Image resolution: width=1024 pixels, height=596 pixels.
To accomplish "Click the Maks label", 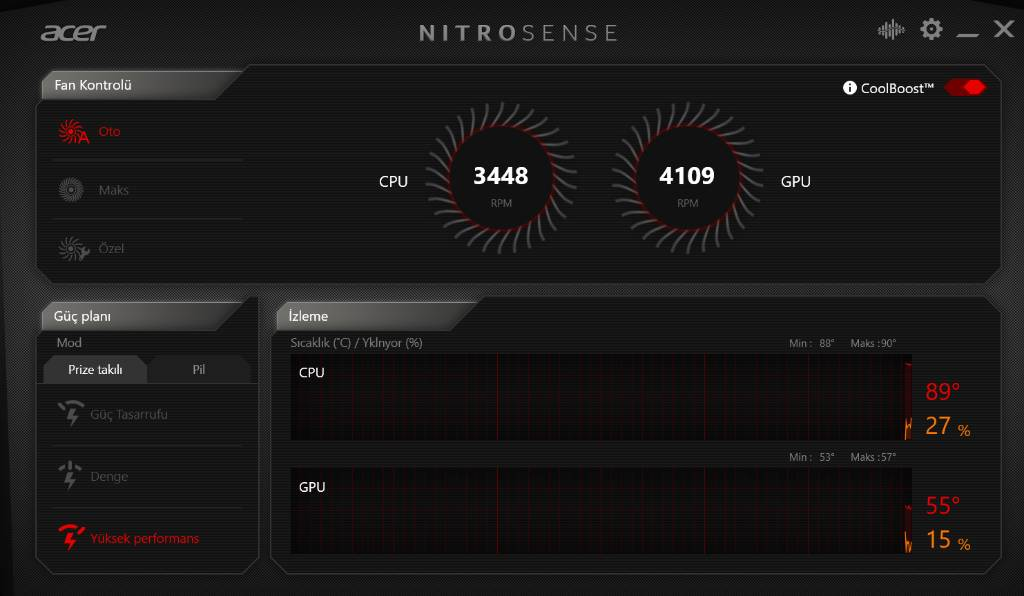I will click(114, 190).
